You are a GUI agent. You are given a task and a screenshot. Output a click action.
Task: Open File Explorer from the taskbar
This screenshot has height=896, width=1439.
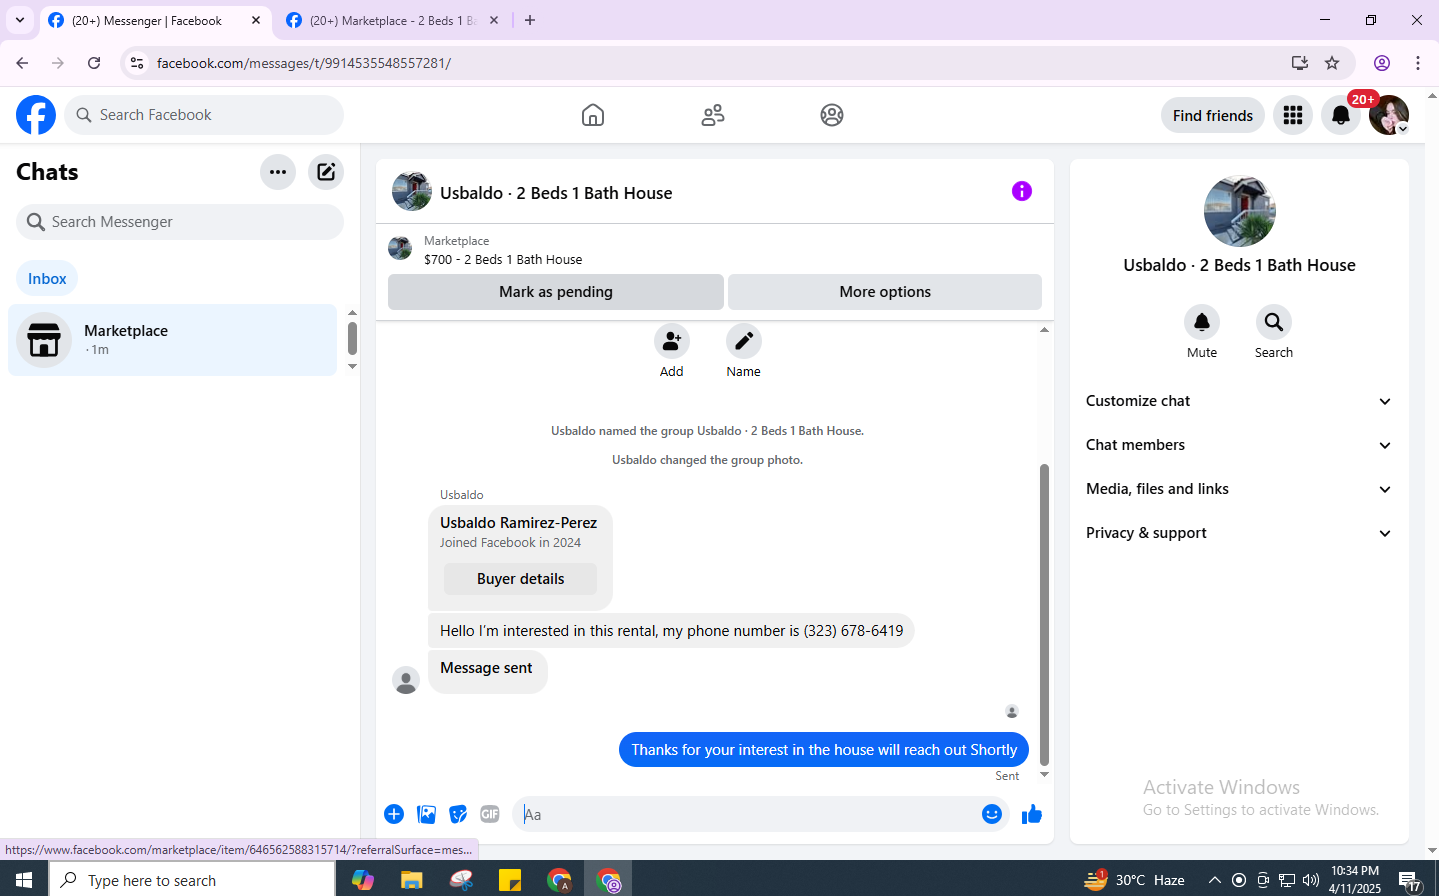(411, 880)
